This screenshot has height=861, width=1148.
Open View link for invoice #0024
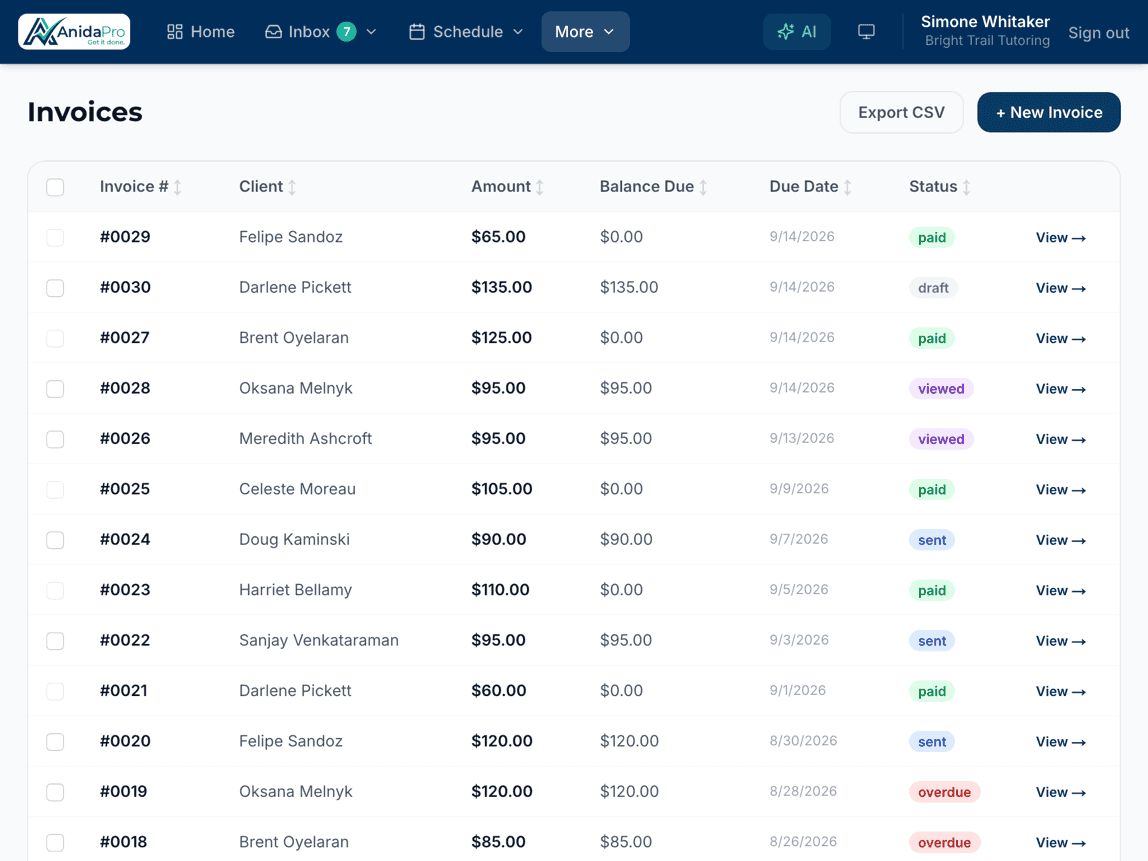[1060, 540]
